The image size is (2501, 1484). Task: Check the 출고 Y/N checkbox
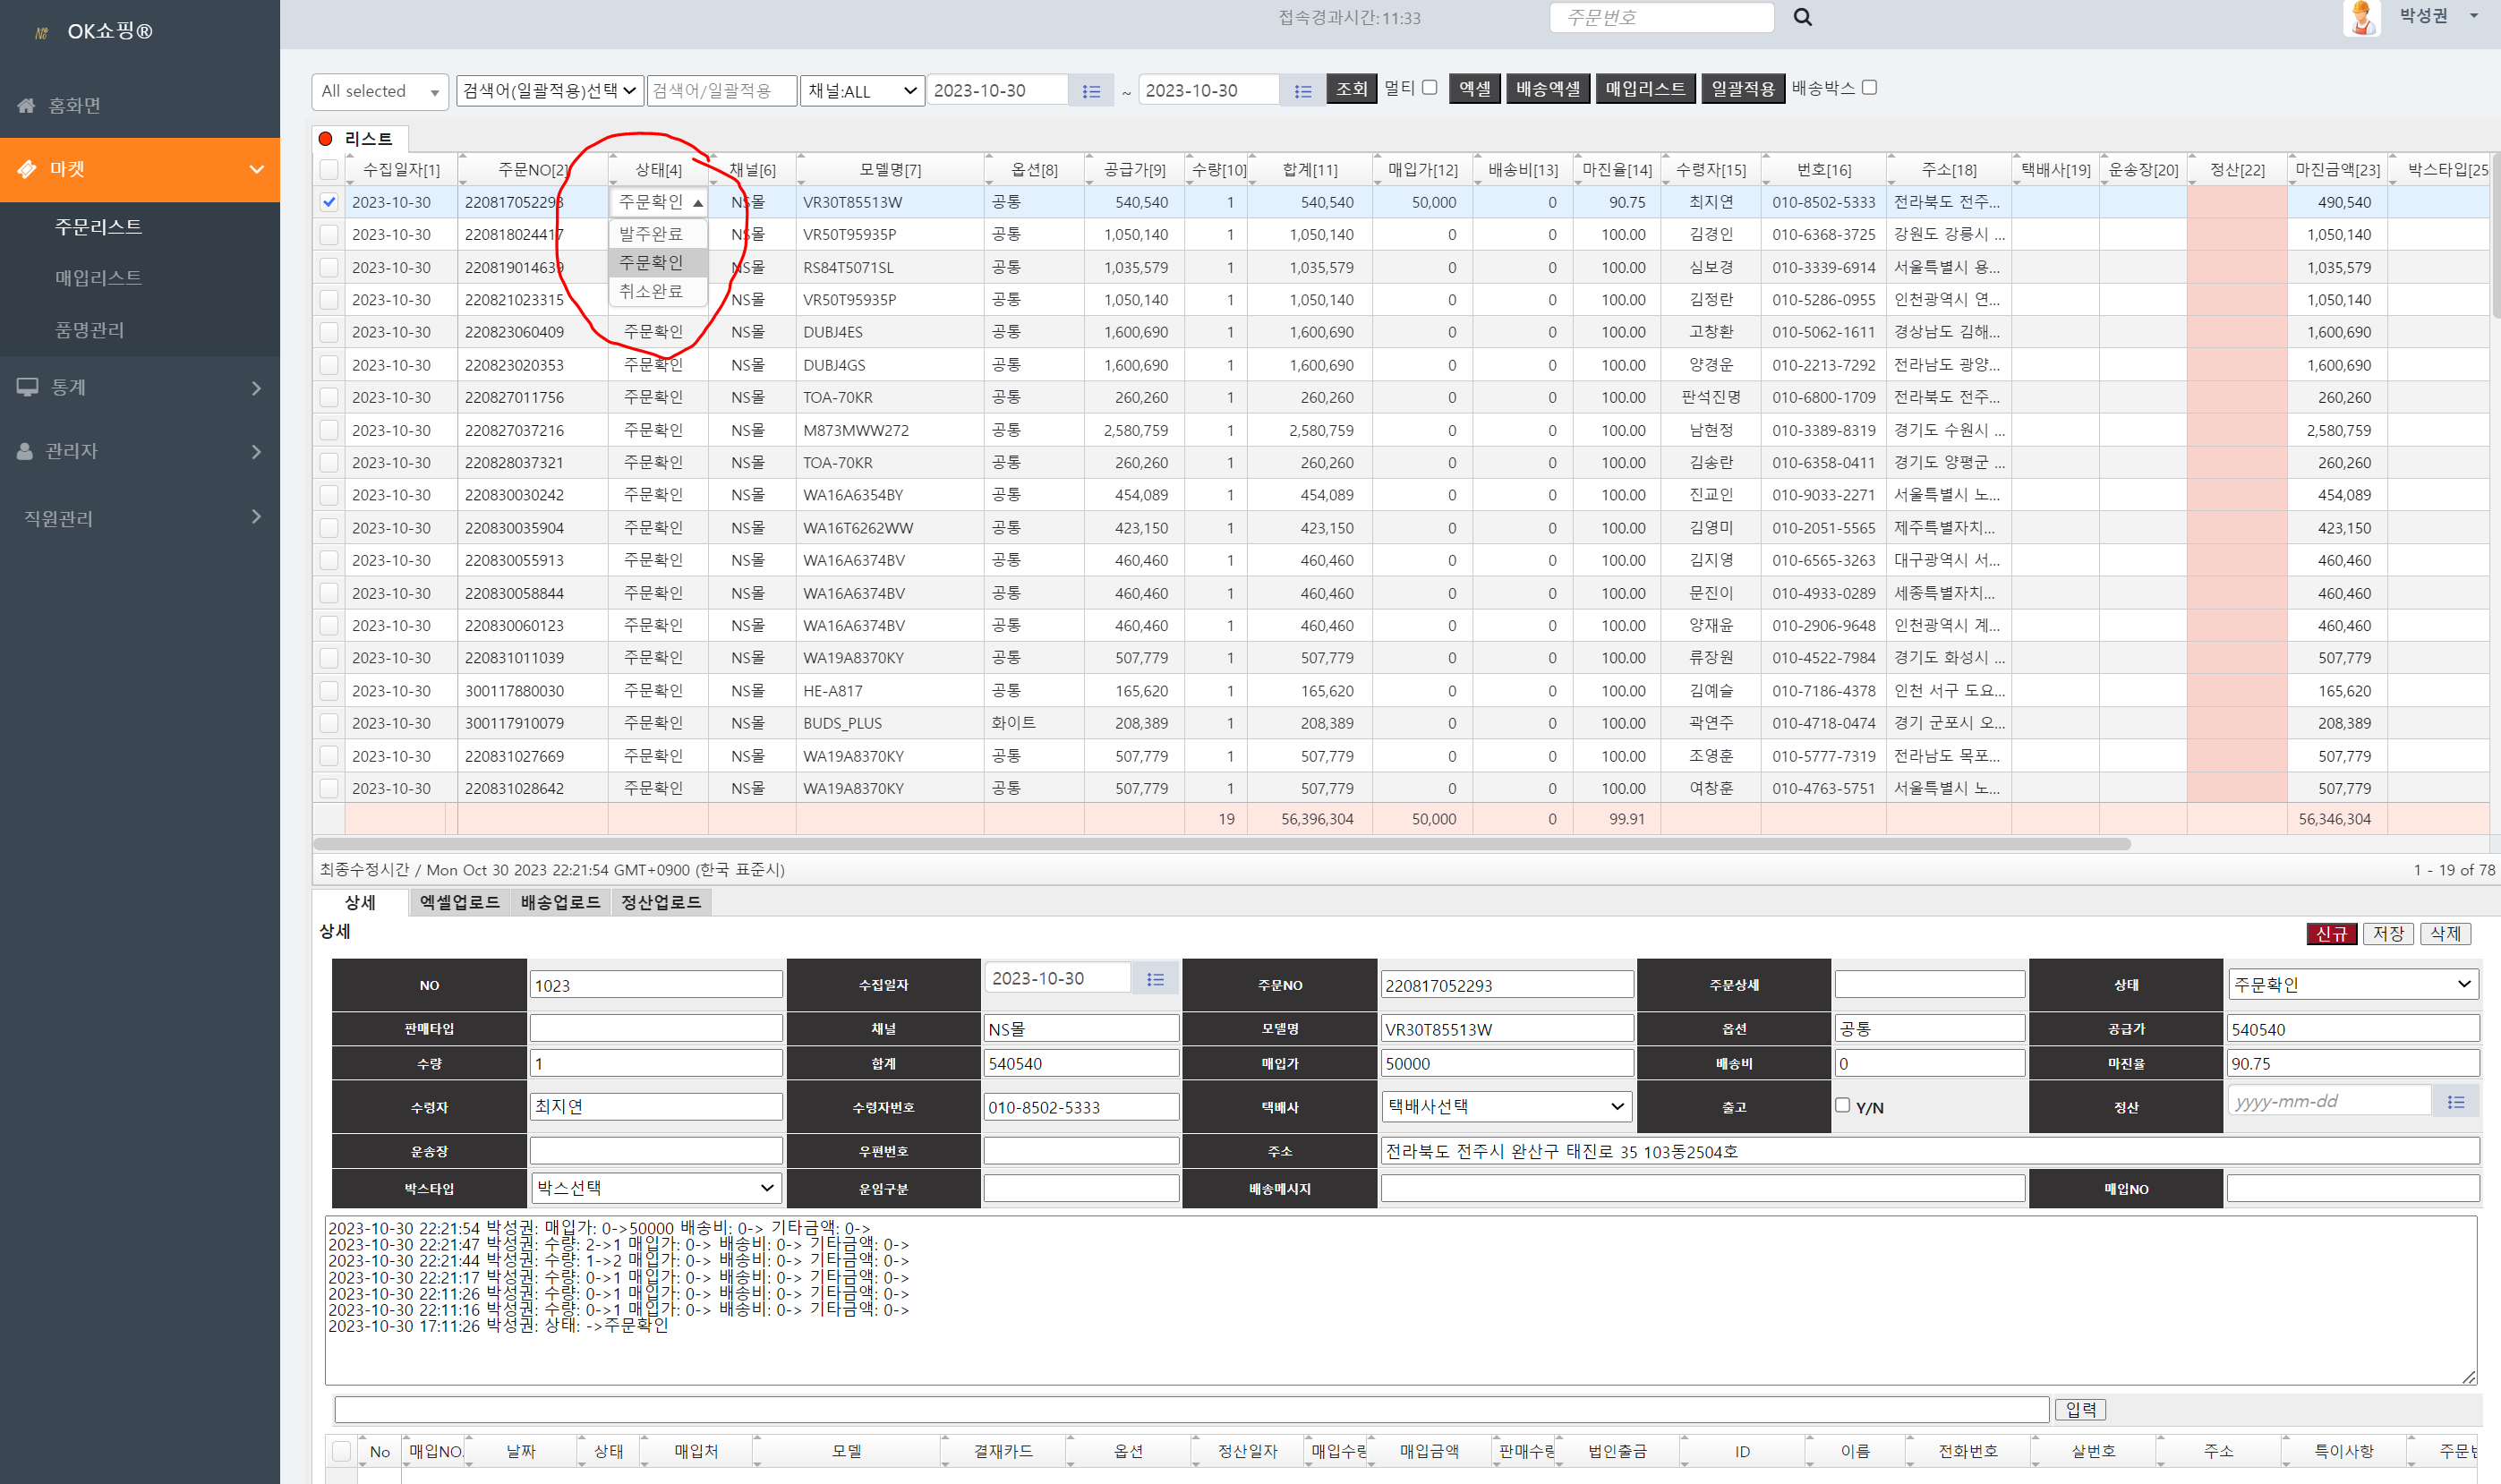1842,1105
